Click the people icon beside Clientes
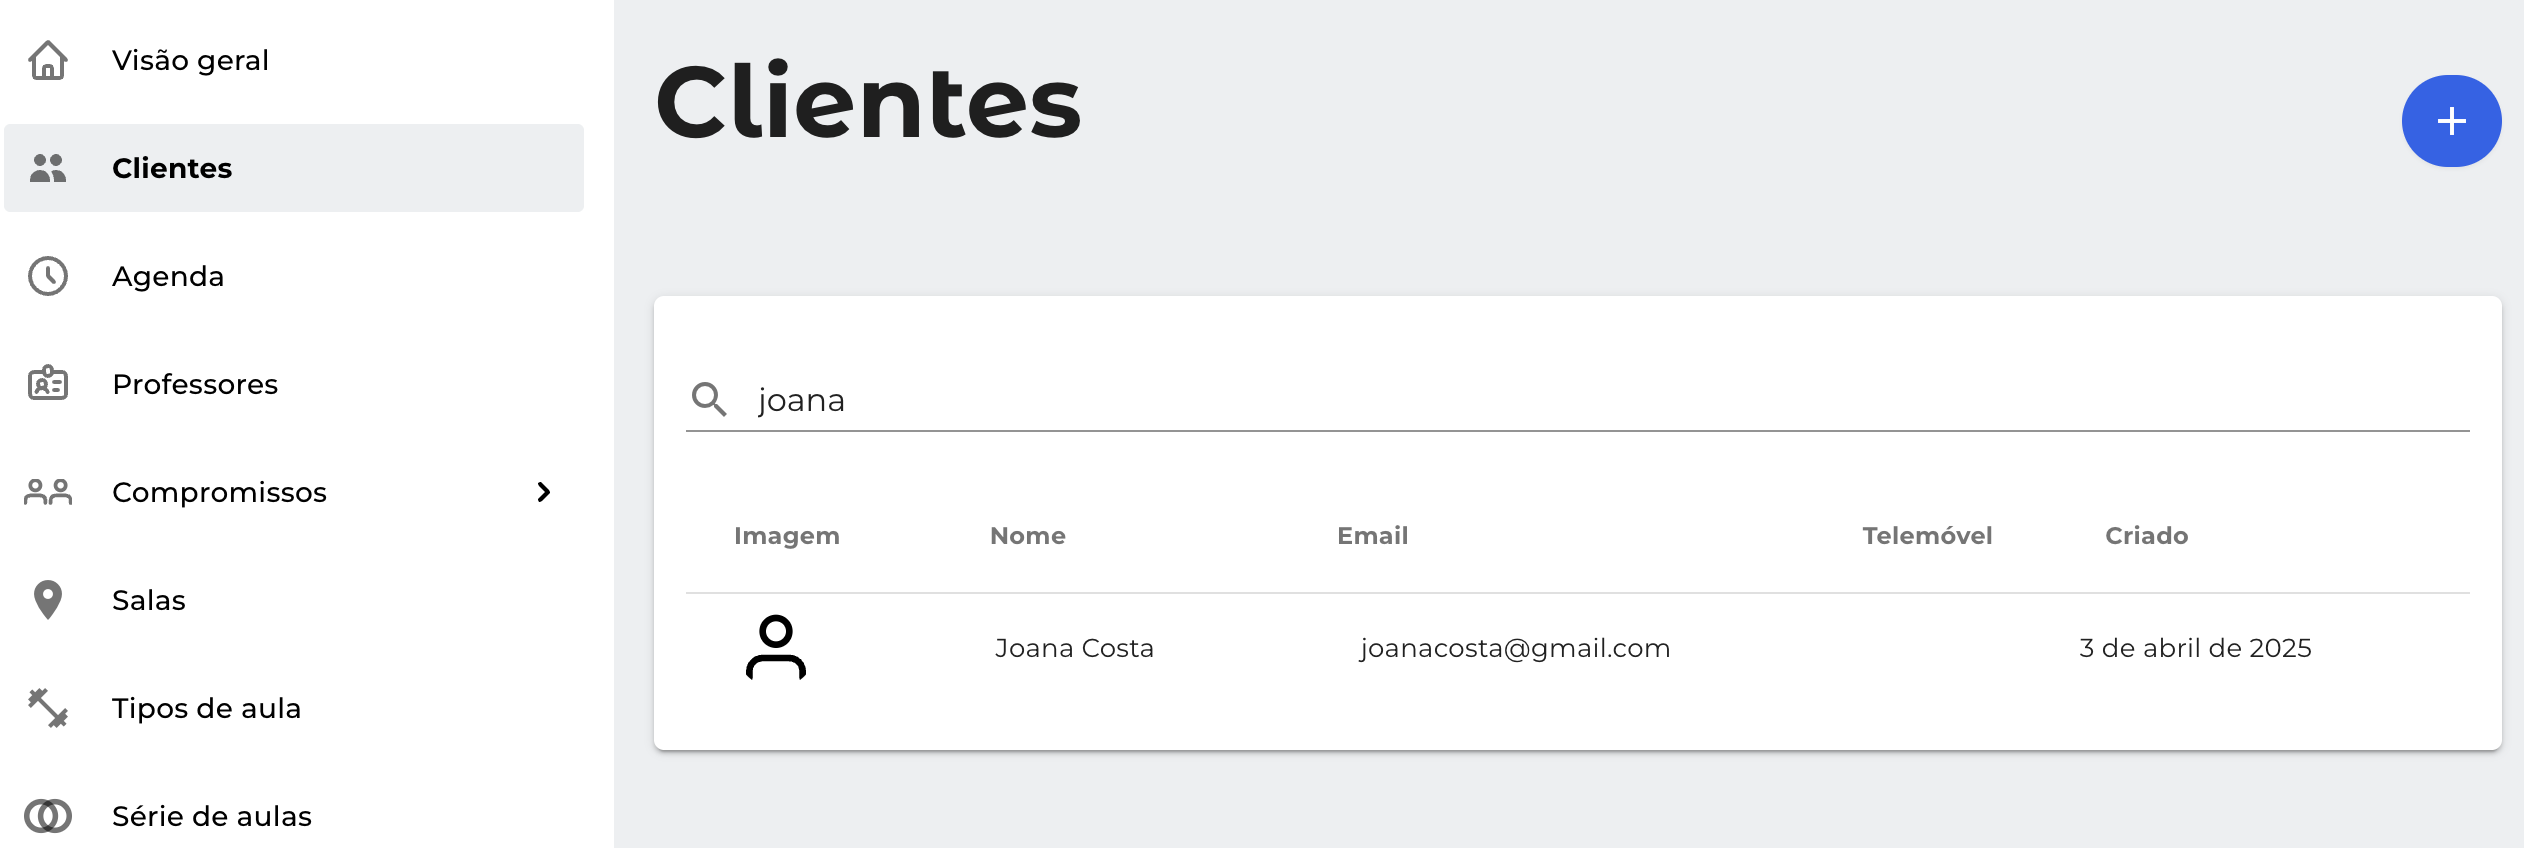 click(x=48, y=168)
